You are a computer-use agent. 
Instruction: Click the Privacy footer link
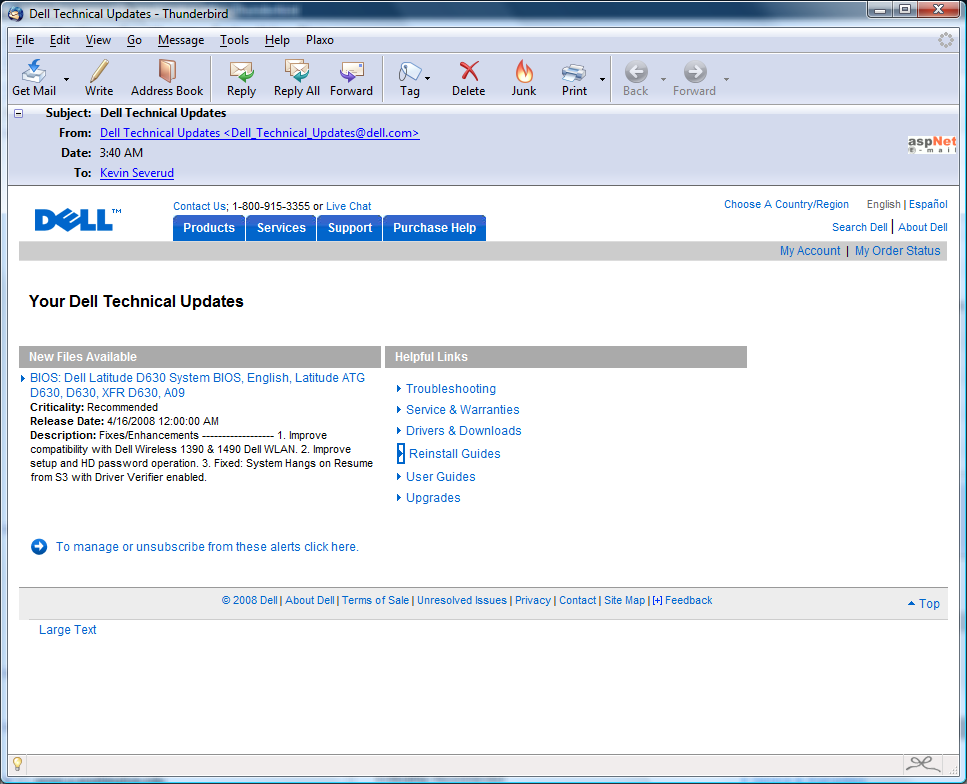[533, 600]
